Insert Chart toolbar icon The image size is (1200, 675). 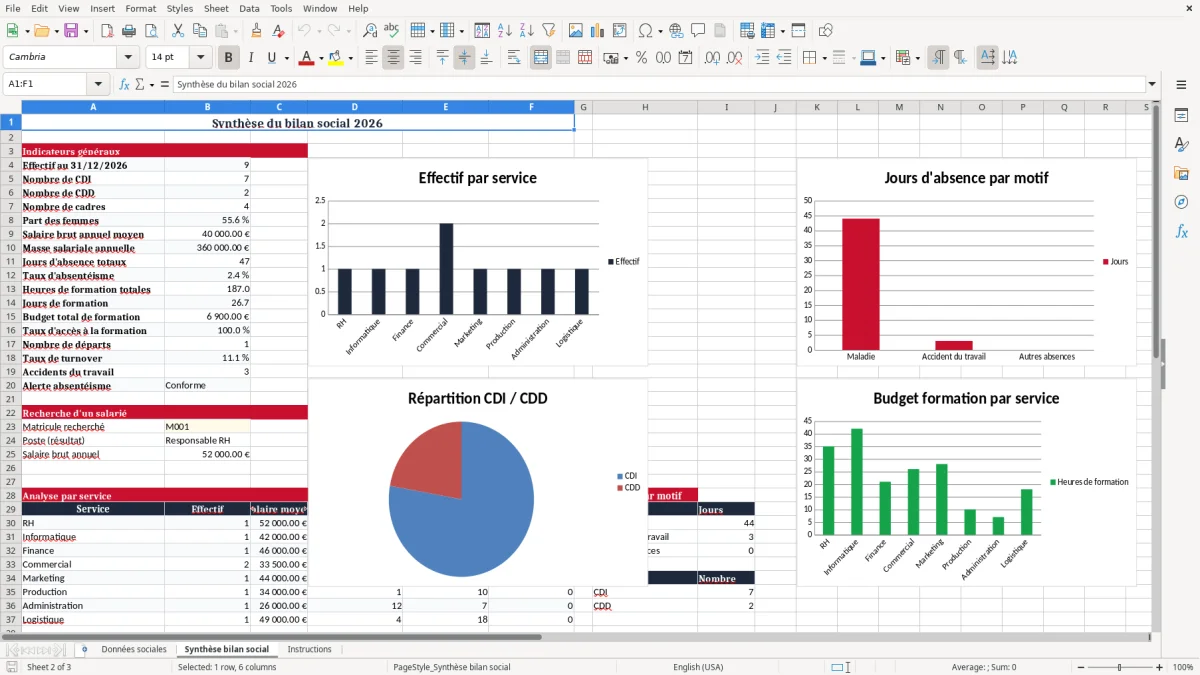tap(598, 31)
